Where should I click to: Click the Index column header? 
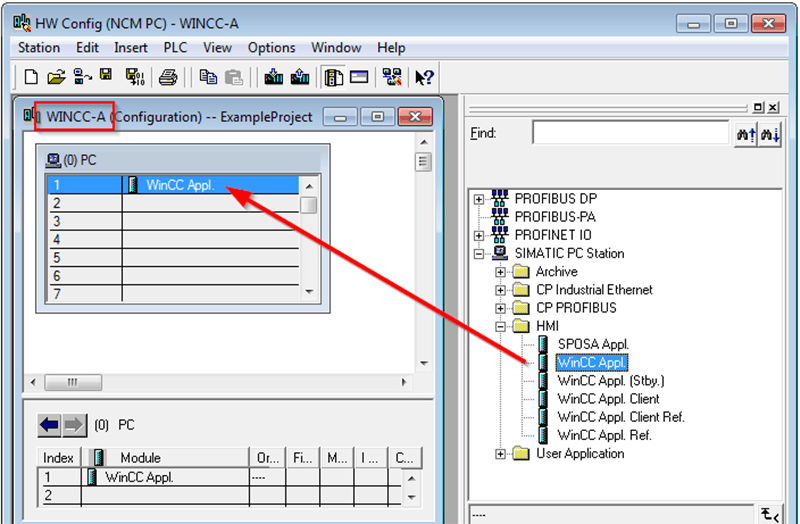pos(59,458)
